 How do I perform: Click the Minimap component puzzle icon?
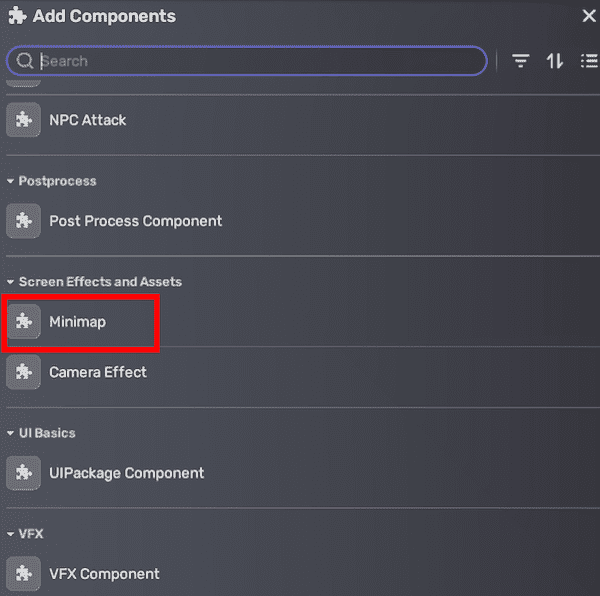point(23,322)
